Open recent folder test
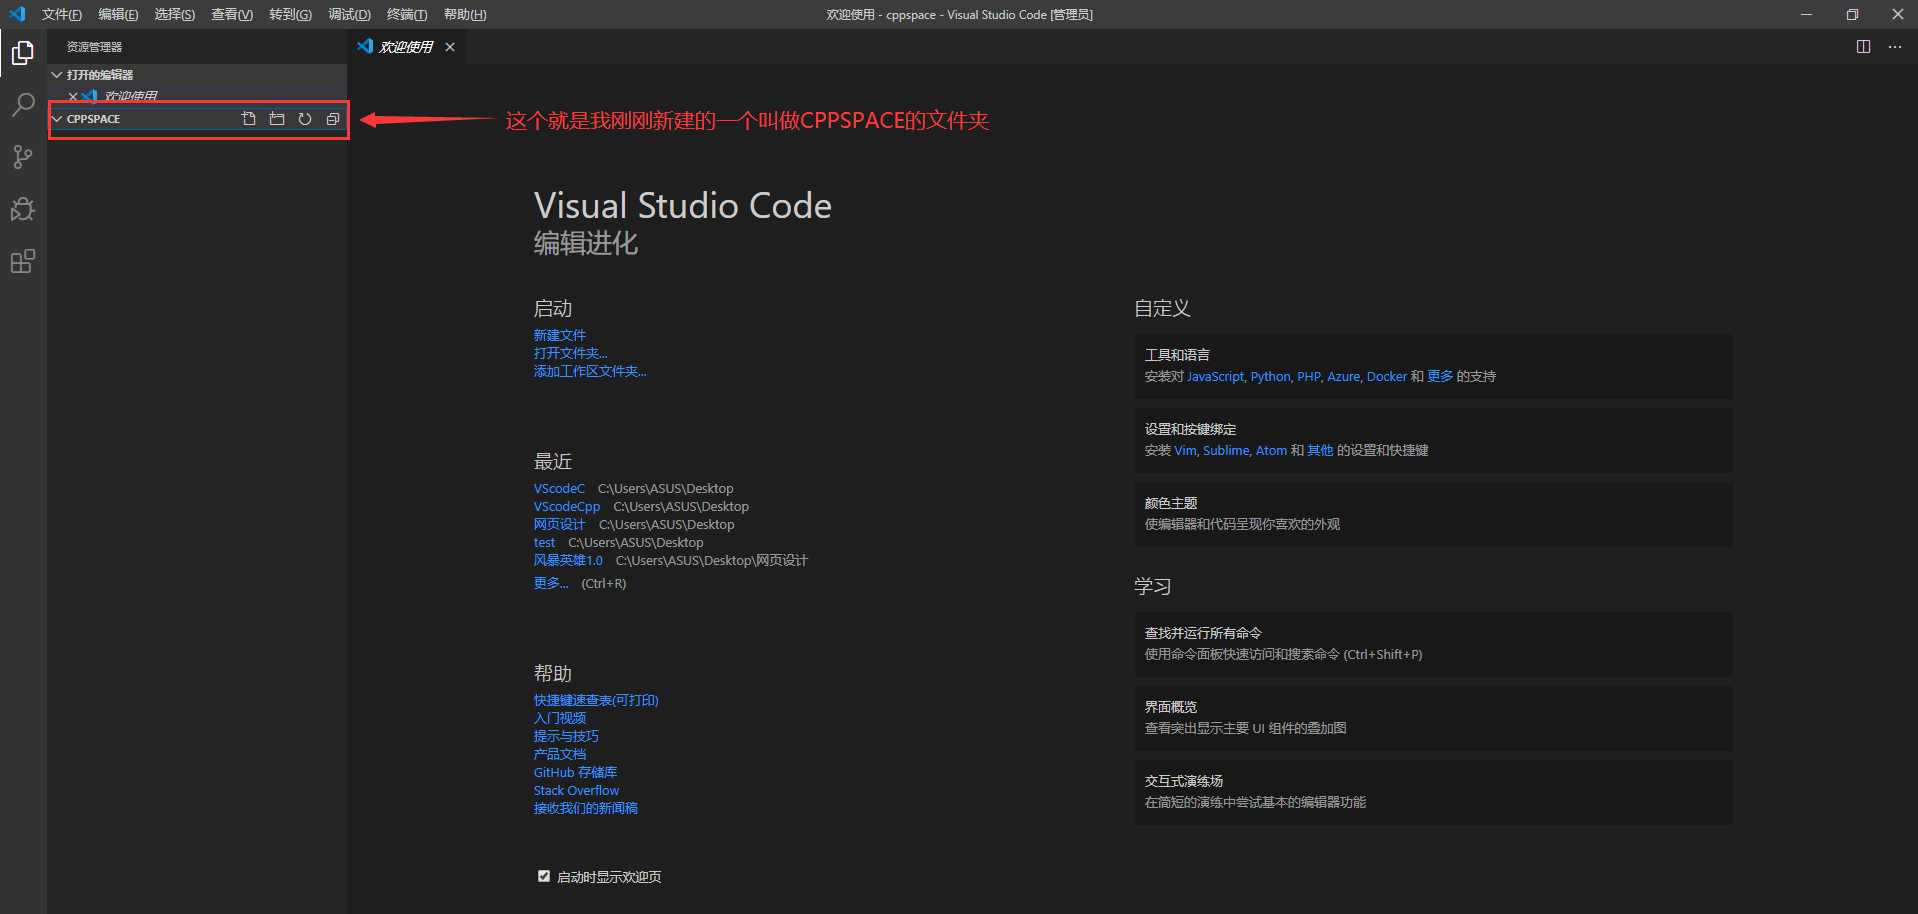The height and width of the screenshot is (914, 1918). [544, 542]
